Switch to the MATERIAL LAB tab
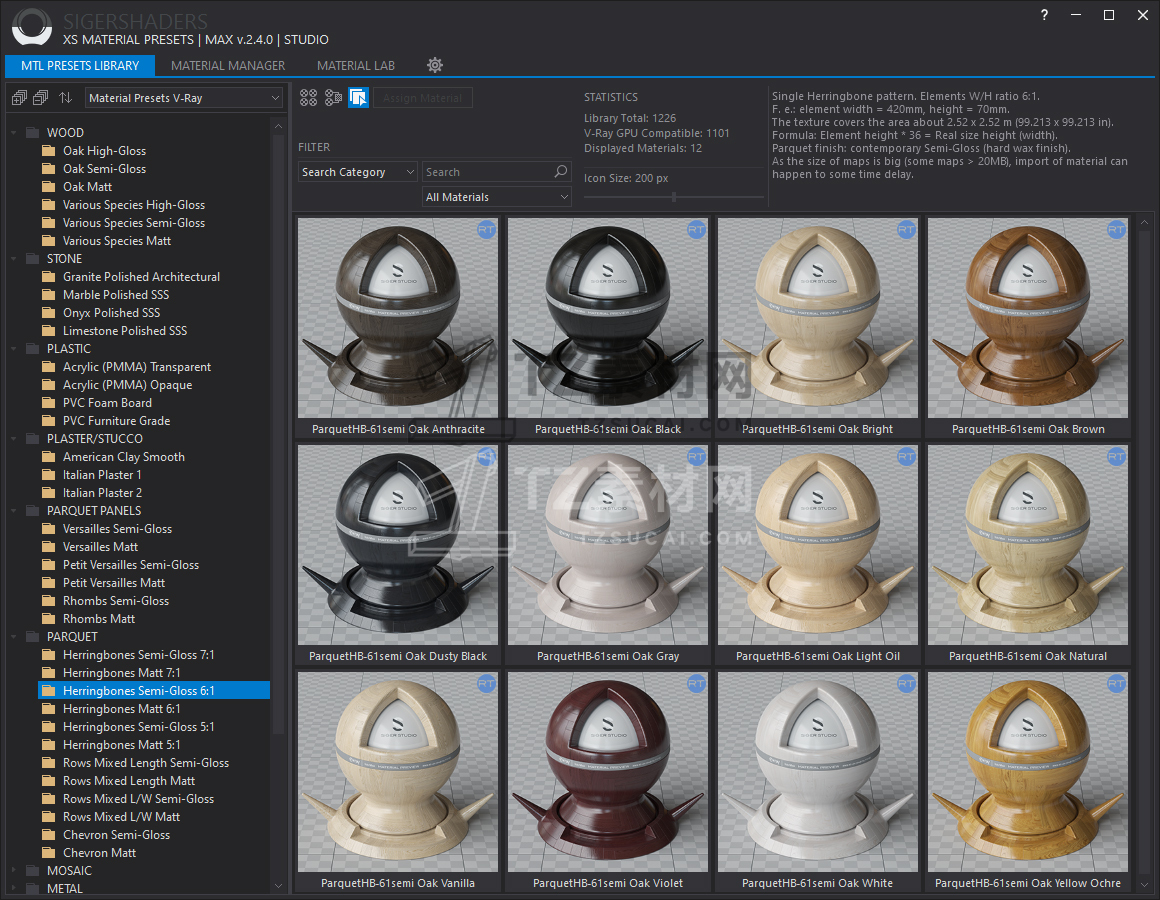 [x=356, y=66]
